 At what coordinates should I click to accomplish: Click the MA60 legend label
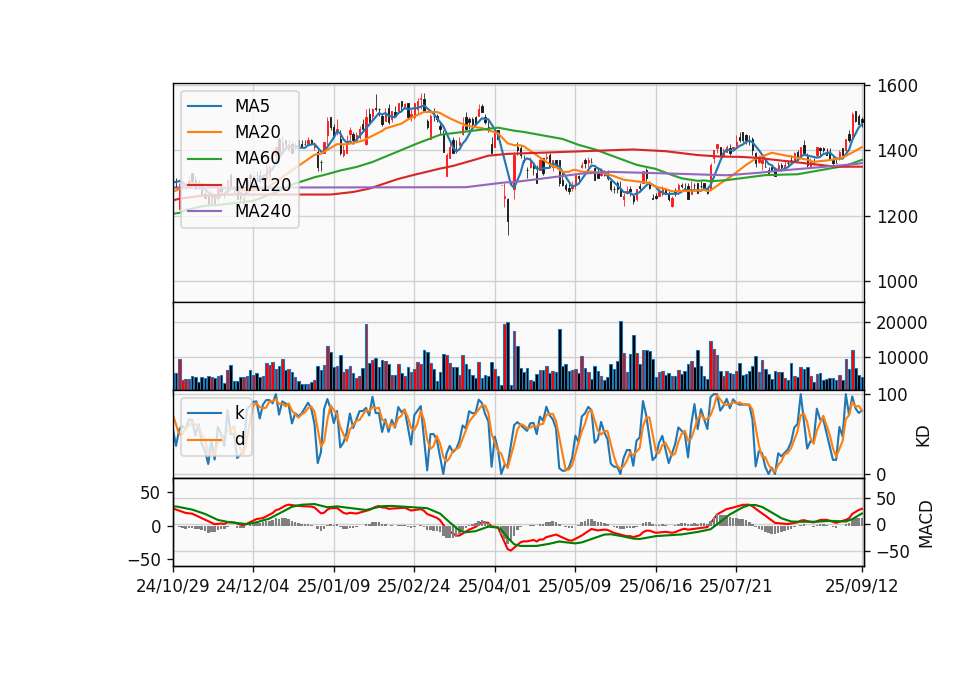click(257, 158)
